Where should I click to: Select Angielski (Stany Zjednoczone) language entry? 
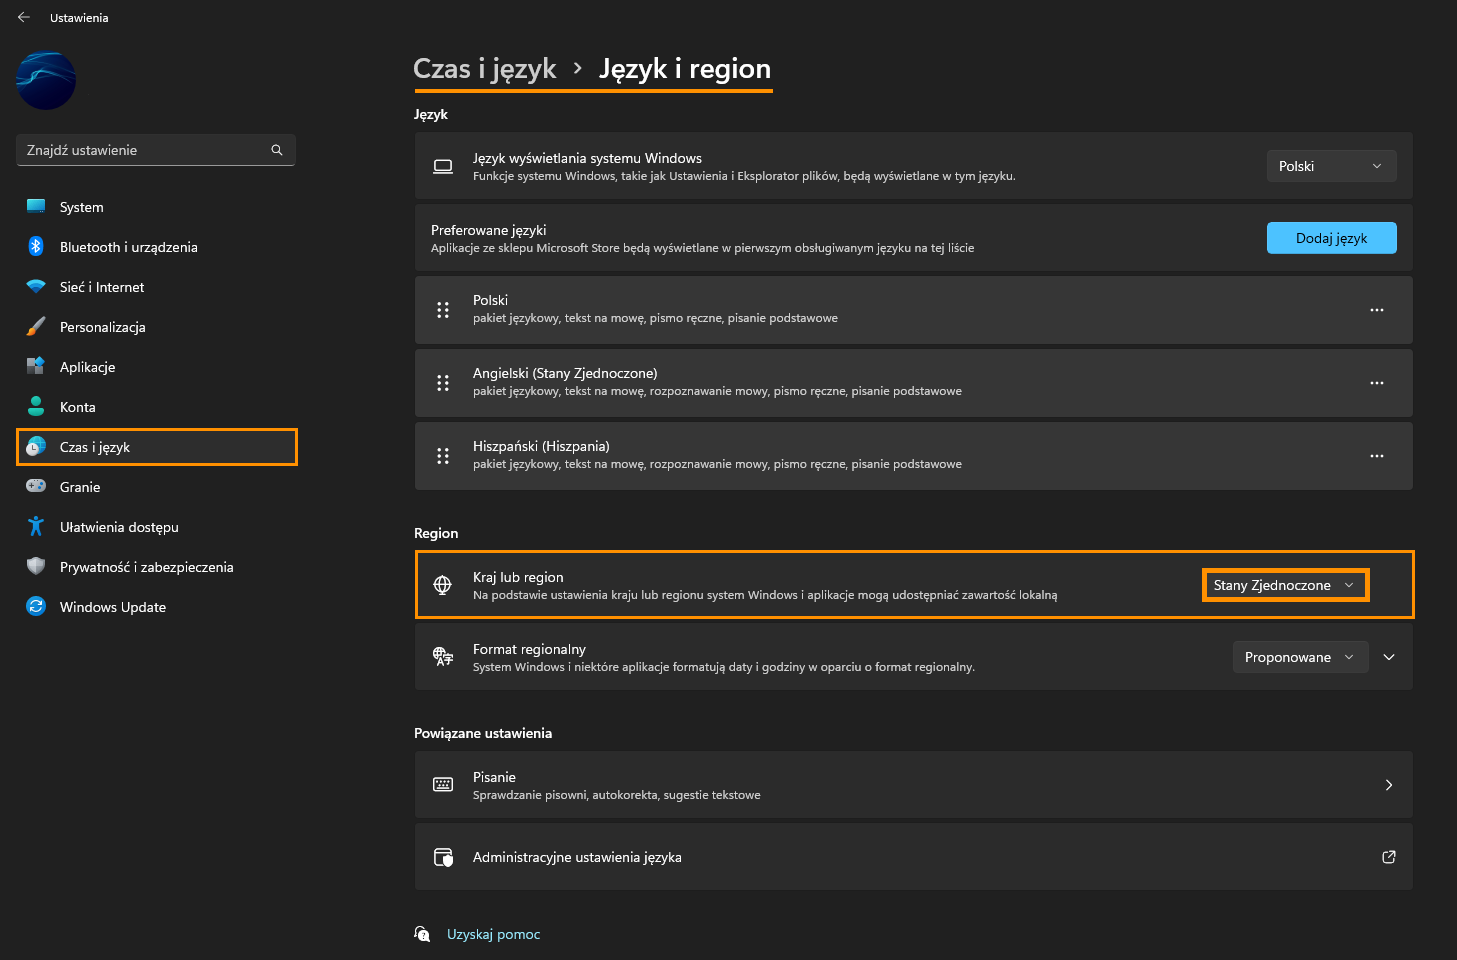pos(565,373)
